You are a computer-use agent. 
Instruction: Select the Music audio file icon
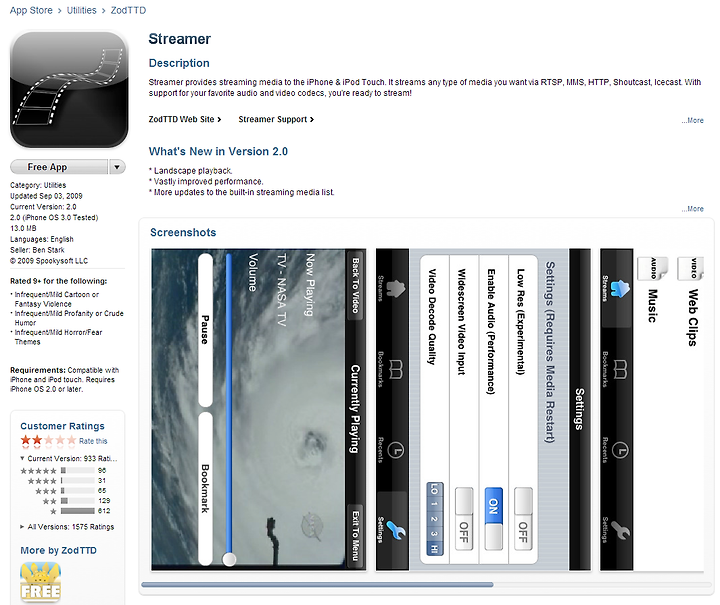tap(652, 269)
